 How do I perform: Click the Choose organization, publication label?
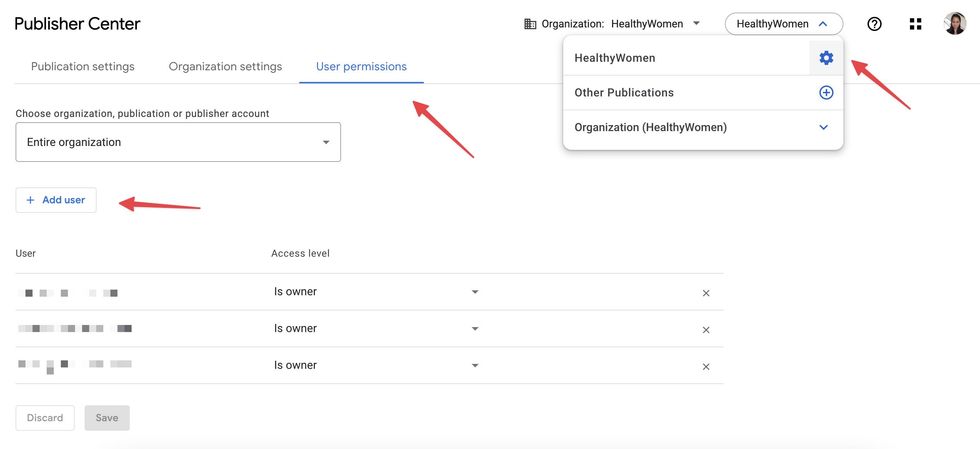(142, 114)
